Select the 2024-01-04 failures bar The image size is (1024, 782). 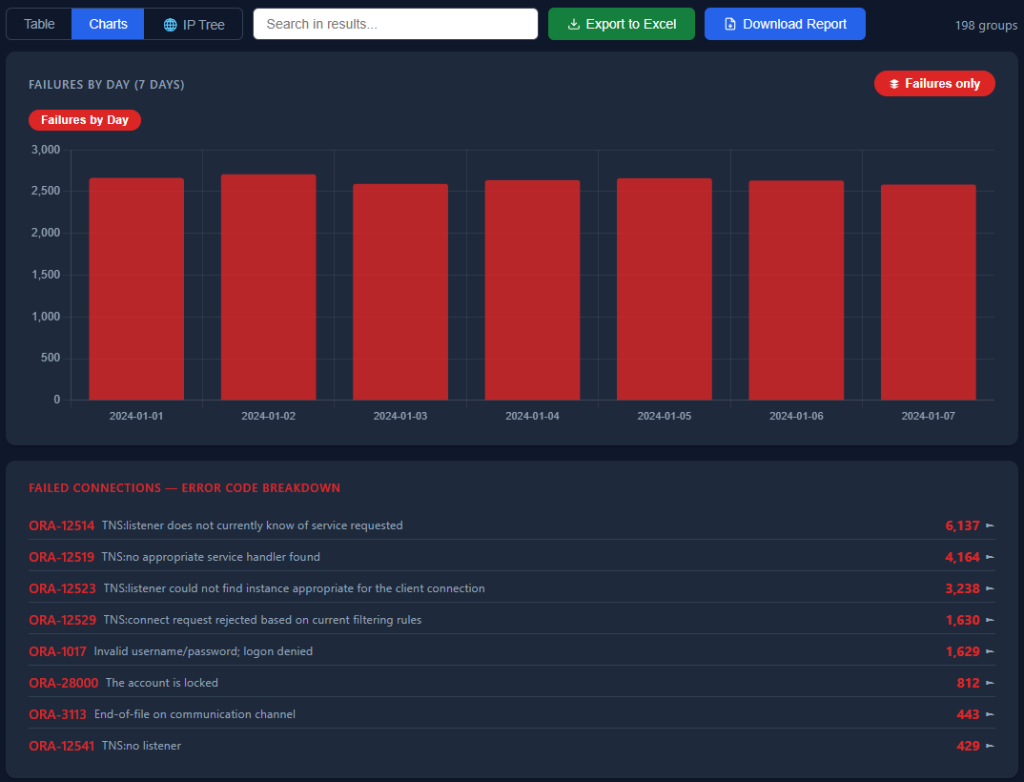pos(532,290)
